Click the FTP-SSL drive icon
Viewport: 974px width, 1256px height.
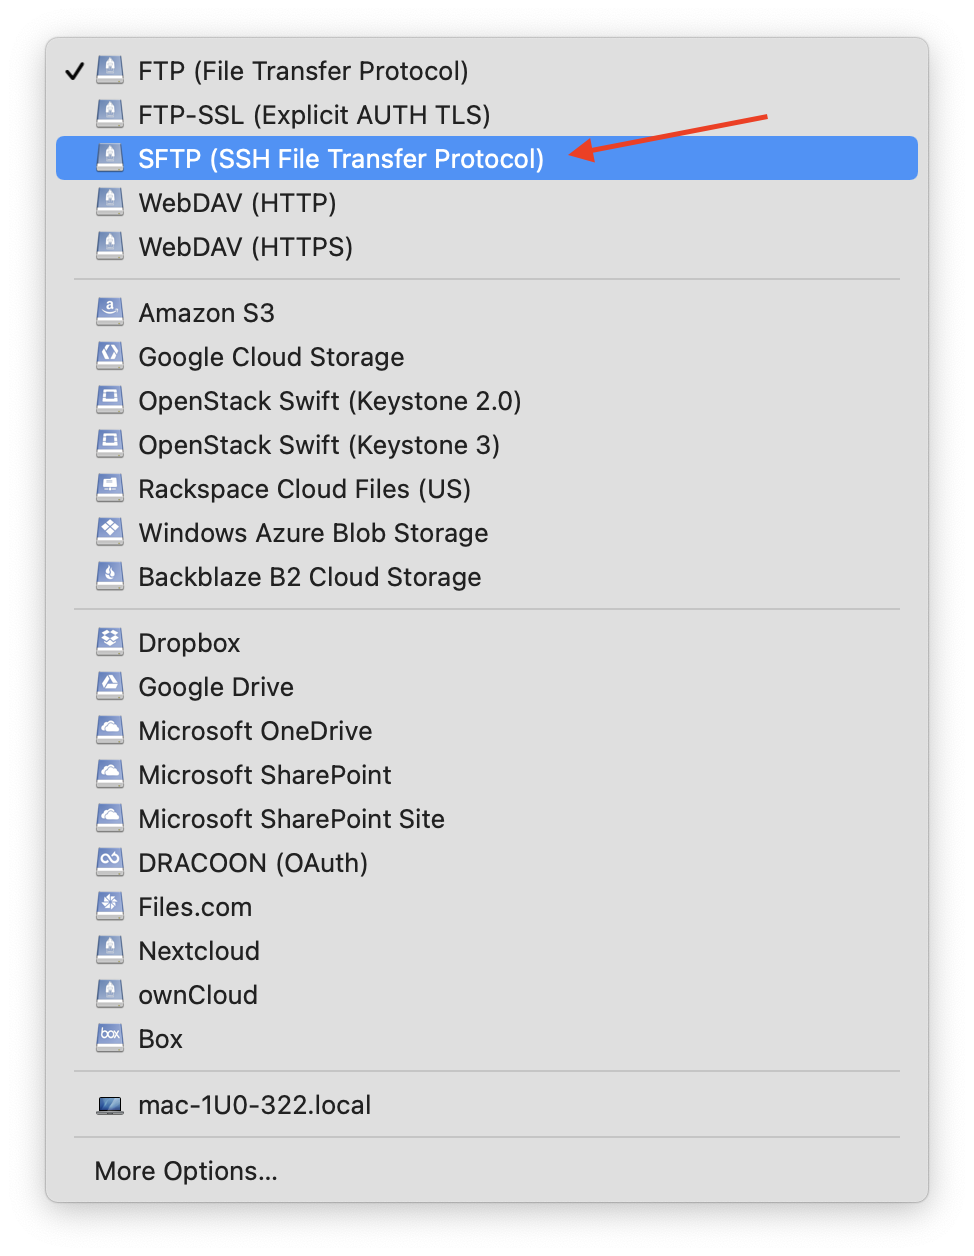[x=110, y=114]
